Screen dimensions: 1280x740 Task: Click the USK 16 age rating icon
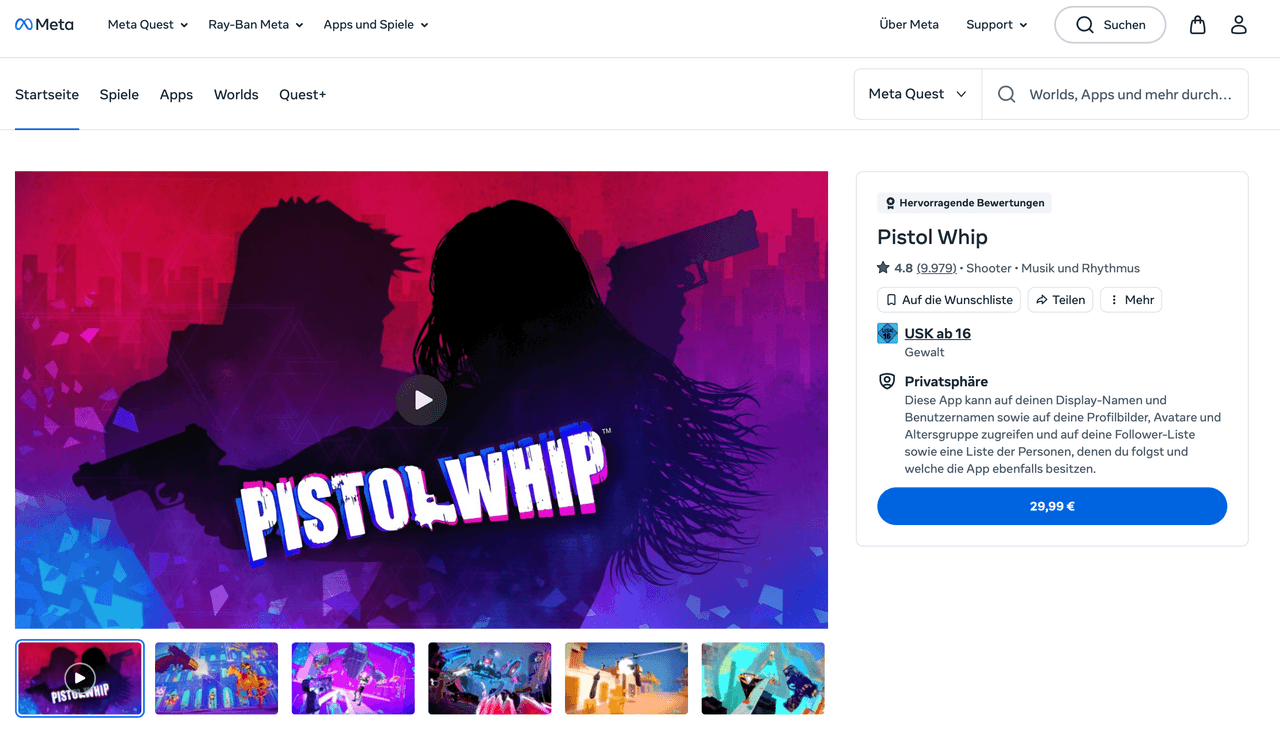pyautogui.click(x=887, y=334)
